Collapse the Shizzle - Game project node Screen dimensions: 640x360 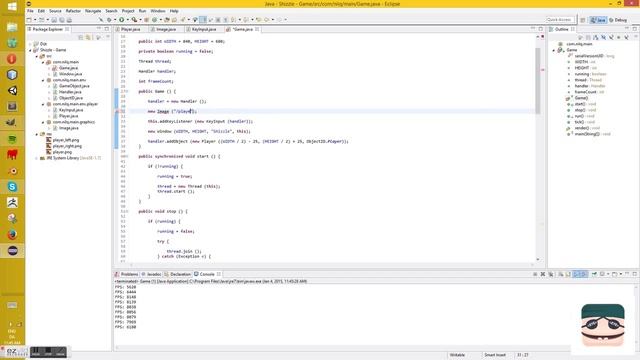tap(30, 50)
